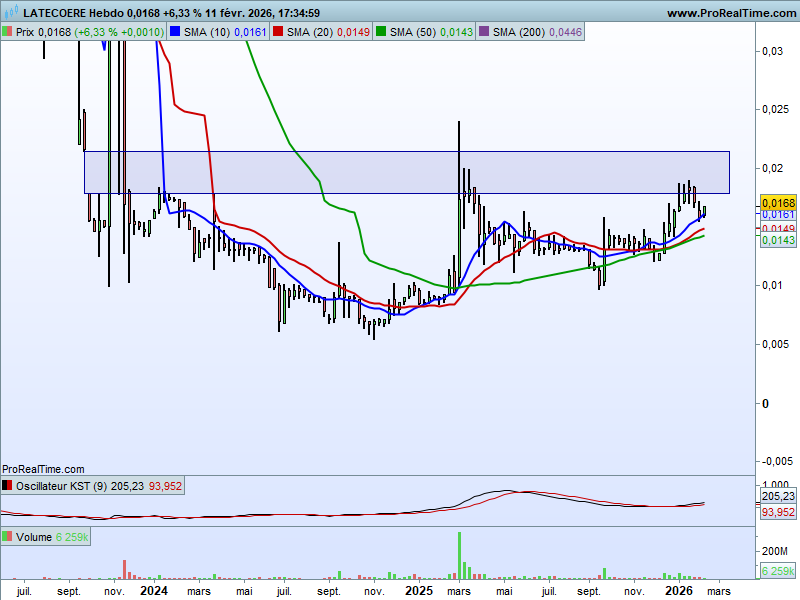Click the blue 0,0161 price axis tag

pyautogui.click(x=778, y=215)
